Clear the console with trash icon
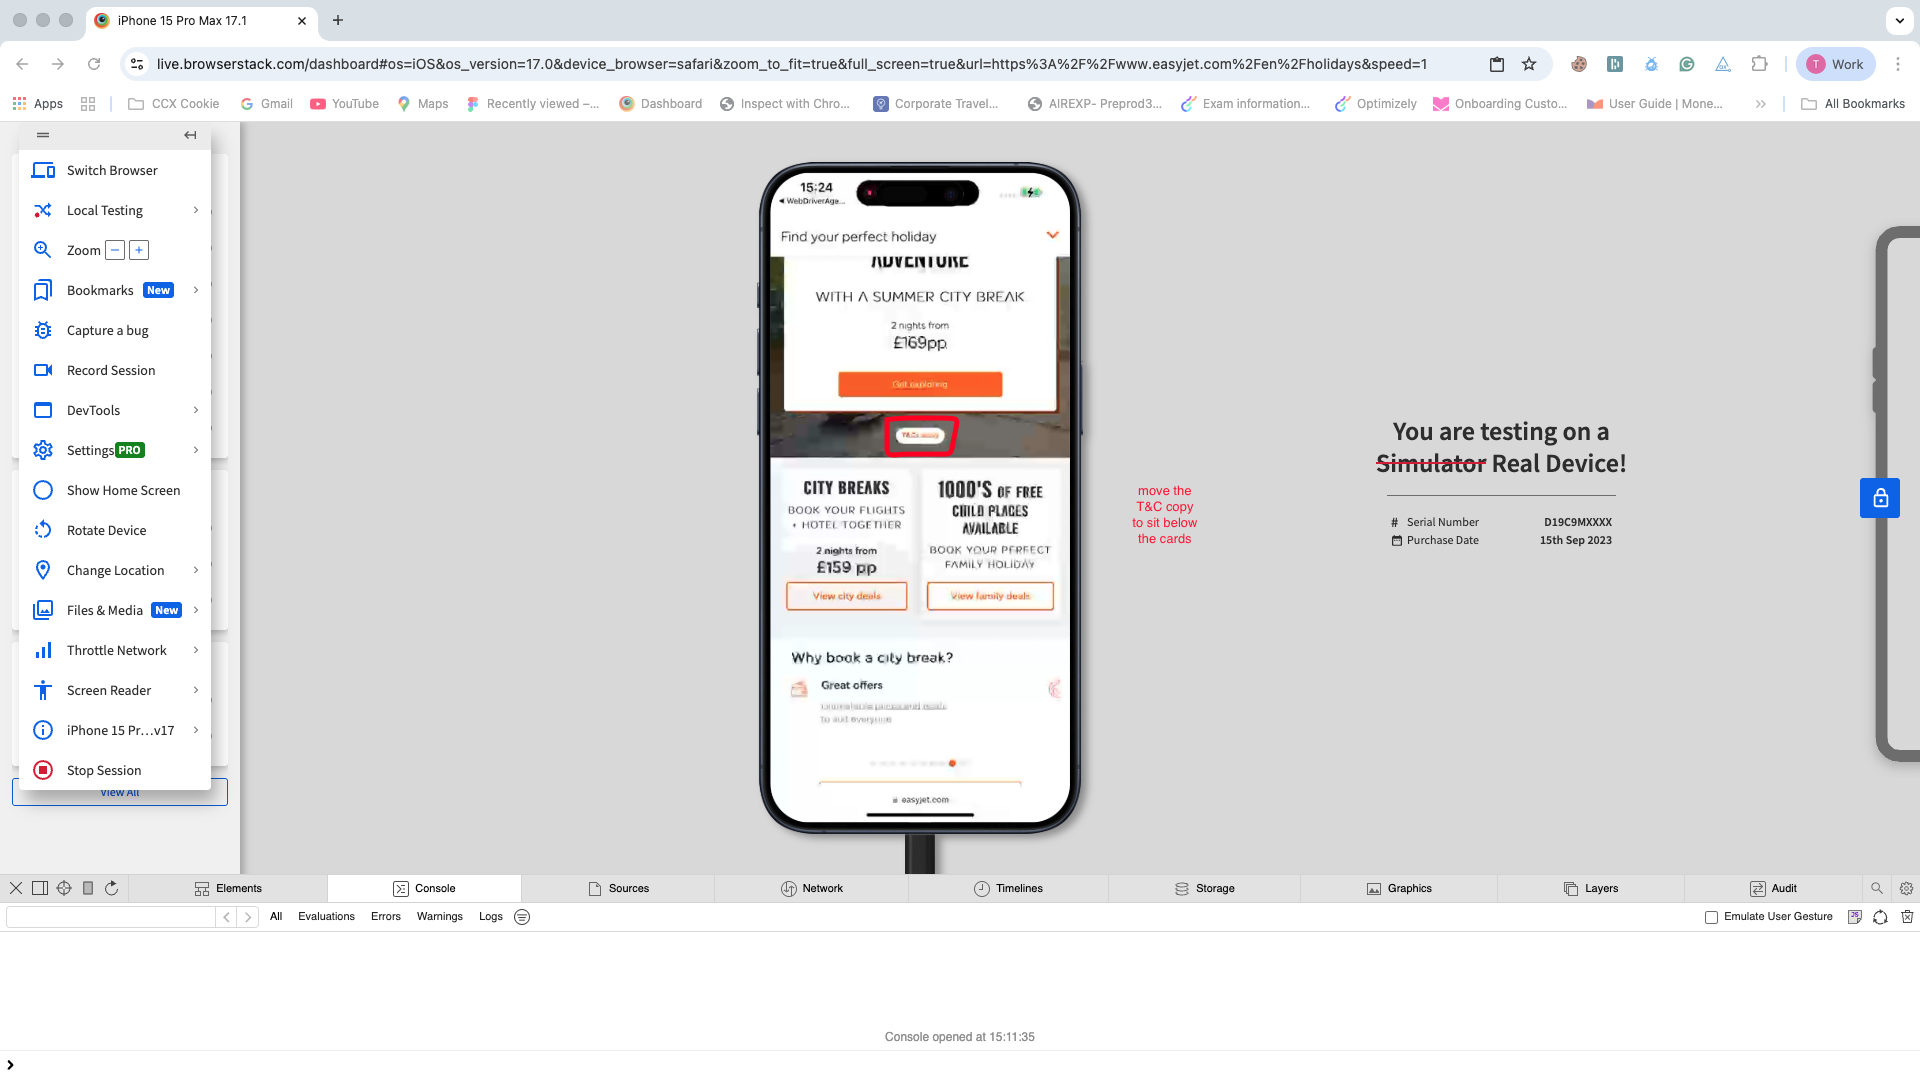 [1907, 917]
